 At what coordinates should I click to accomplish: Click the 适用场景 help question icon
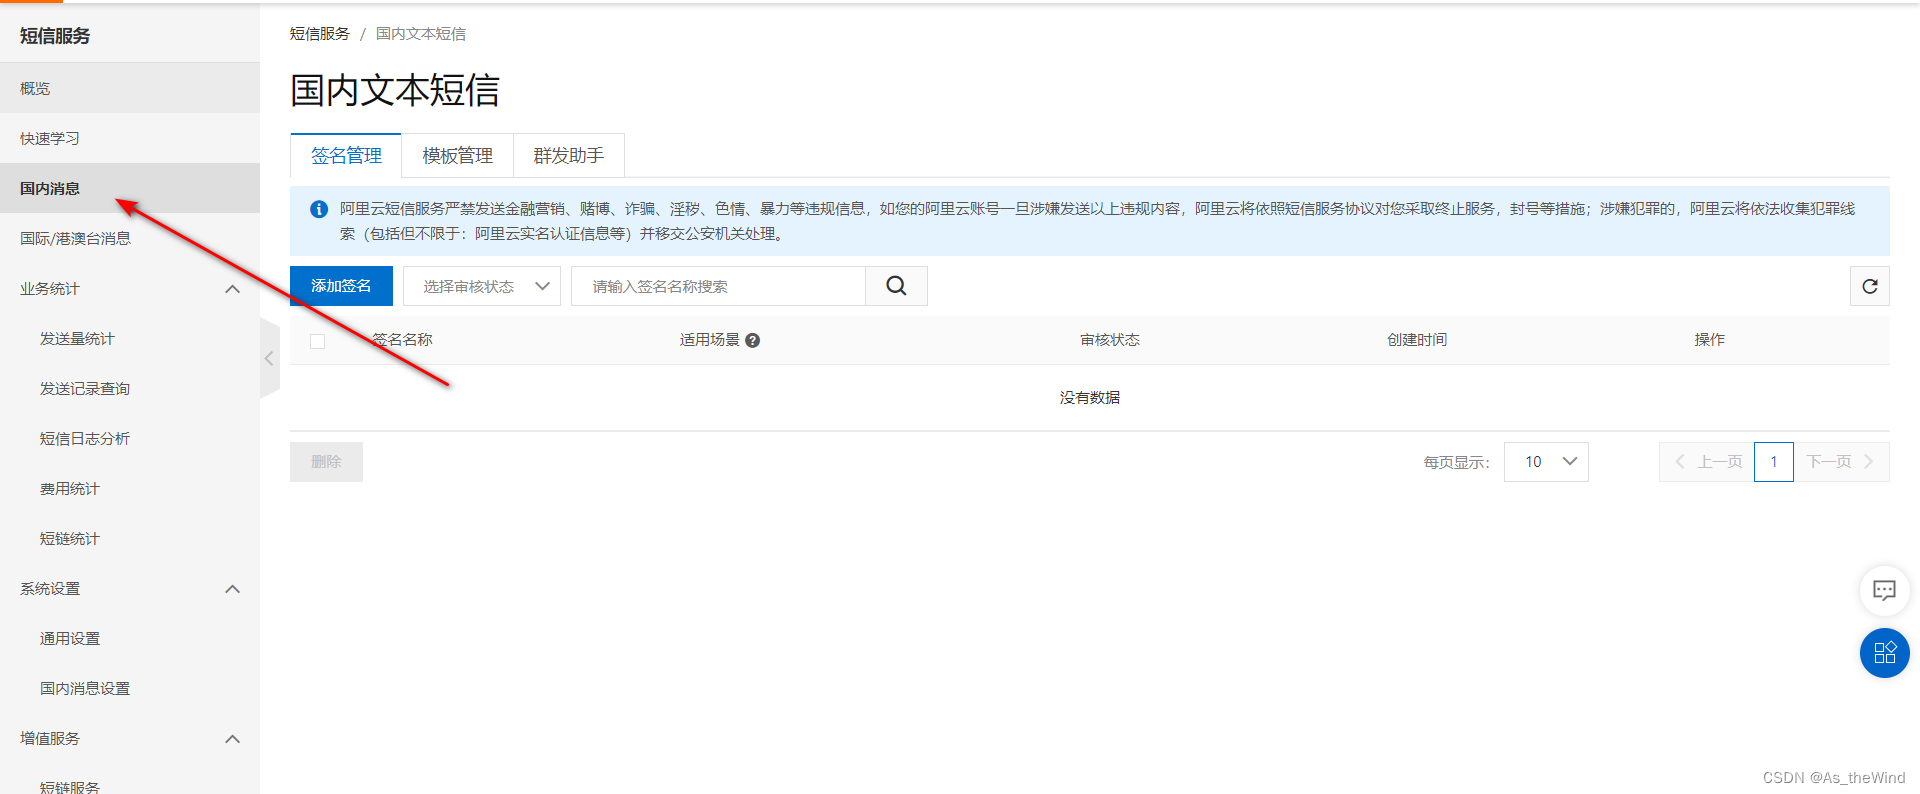click(x=753, y=340)
